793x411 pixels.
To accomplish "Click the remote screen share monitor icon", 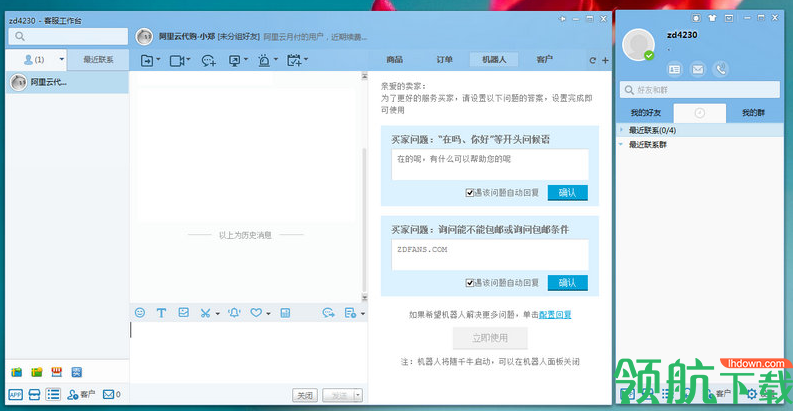I will 235,61.
